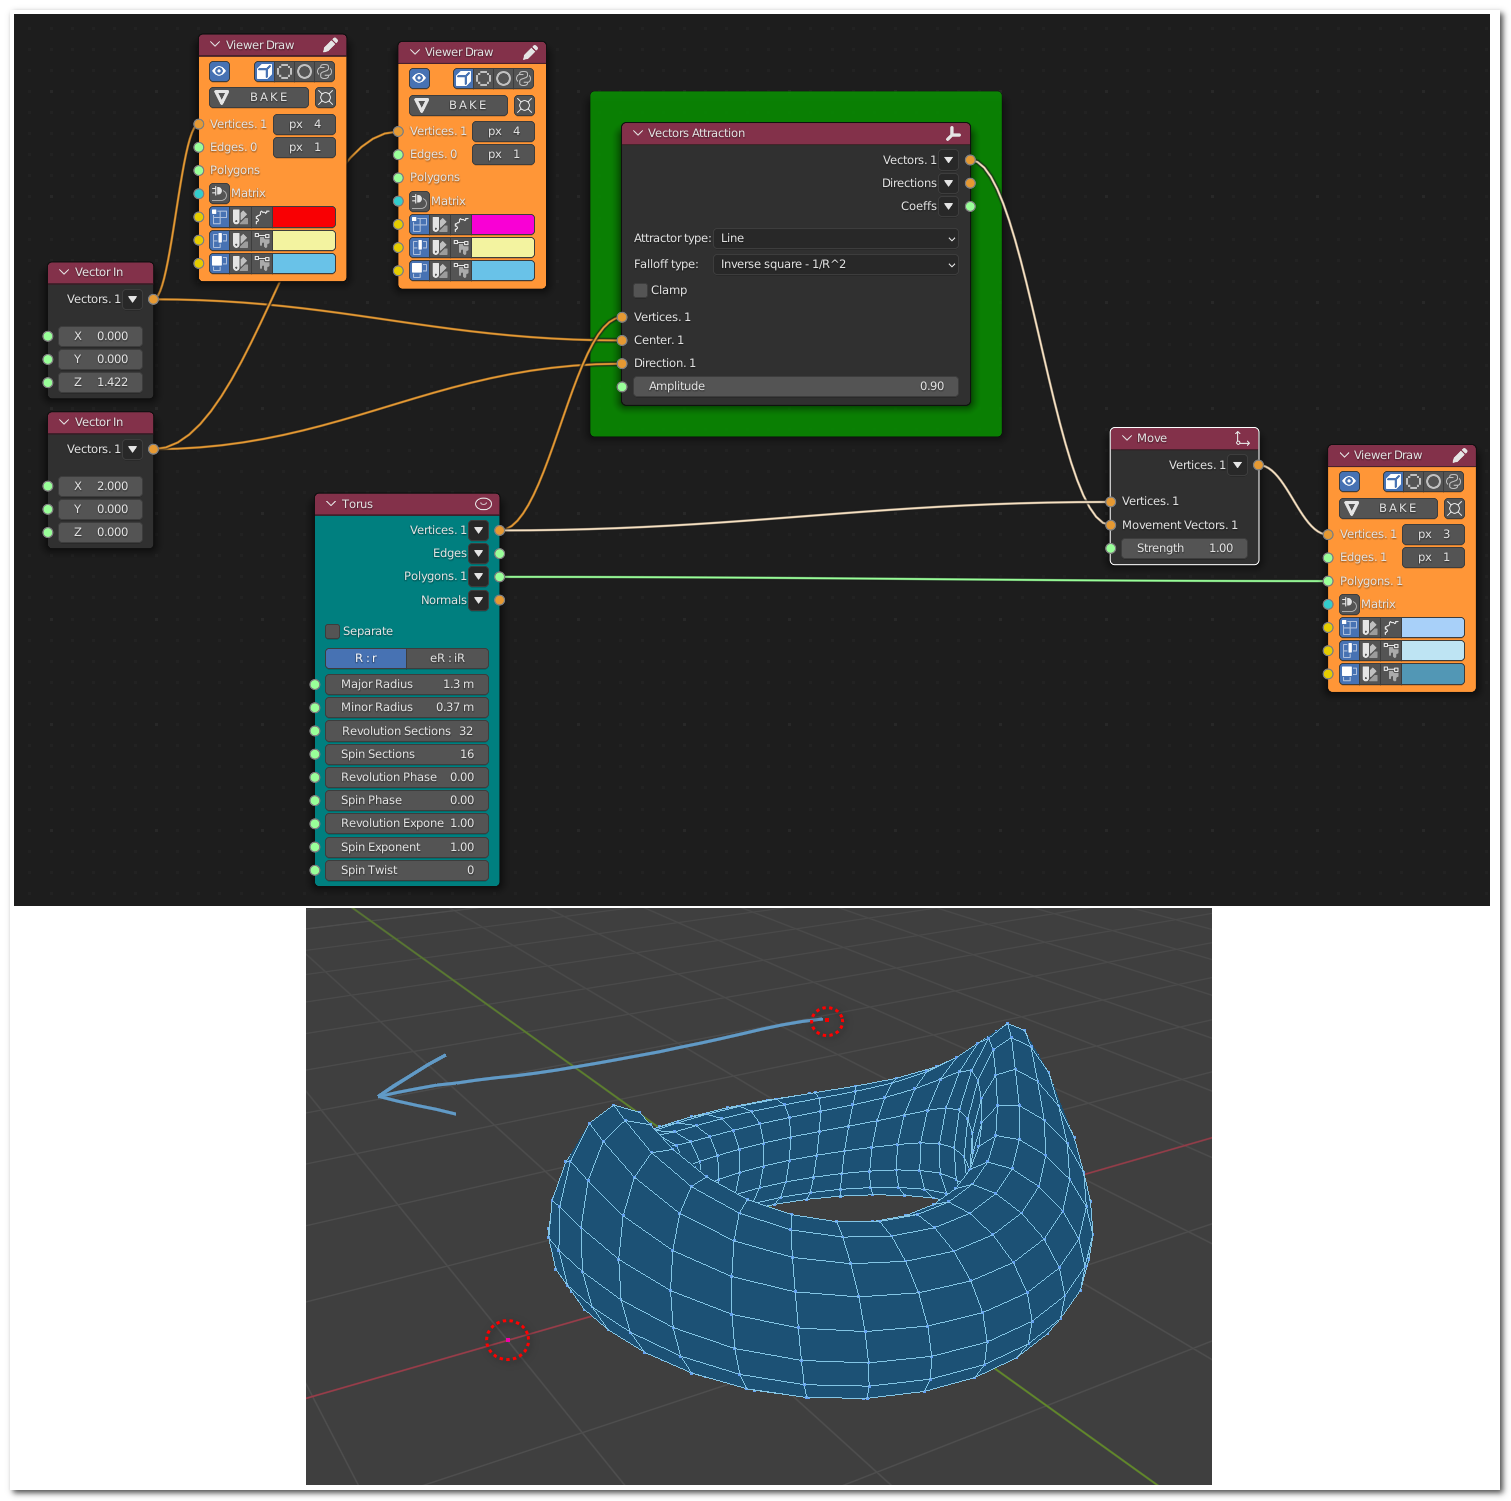The width and height of the screenshot is (1511, 1501).
Task: Select the swirl shading icon in the red Viewer Draw
Action: tap(324, 71)
